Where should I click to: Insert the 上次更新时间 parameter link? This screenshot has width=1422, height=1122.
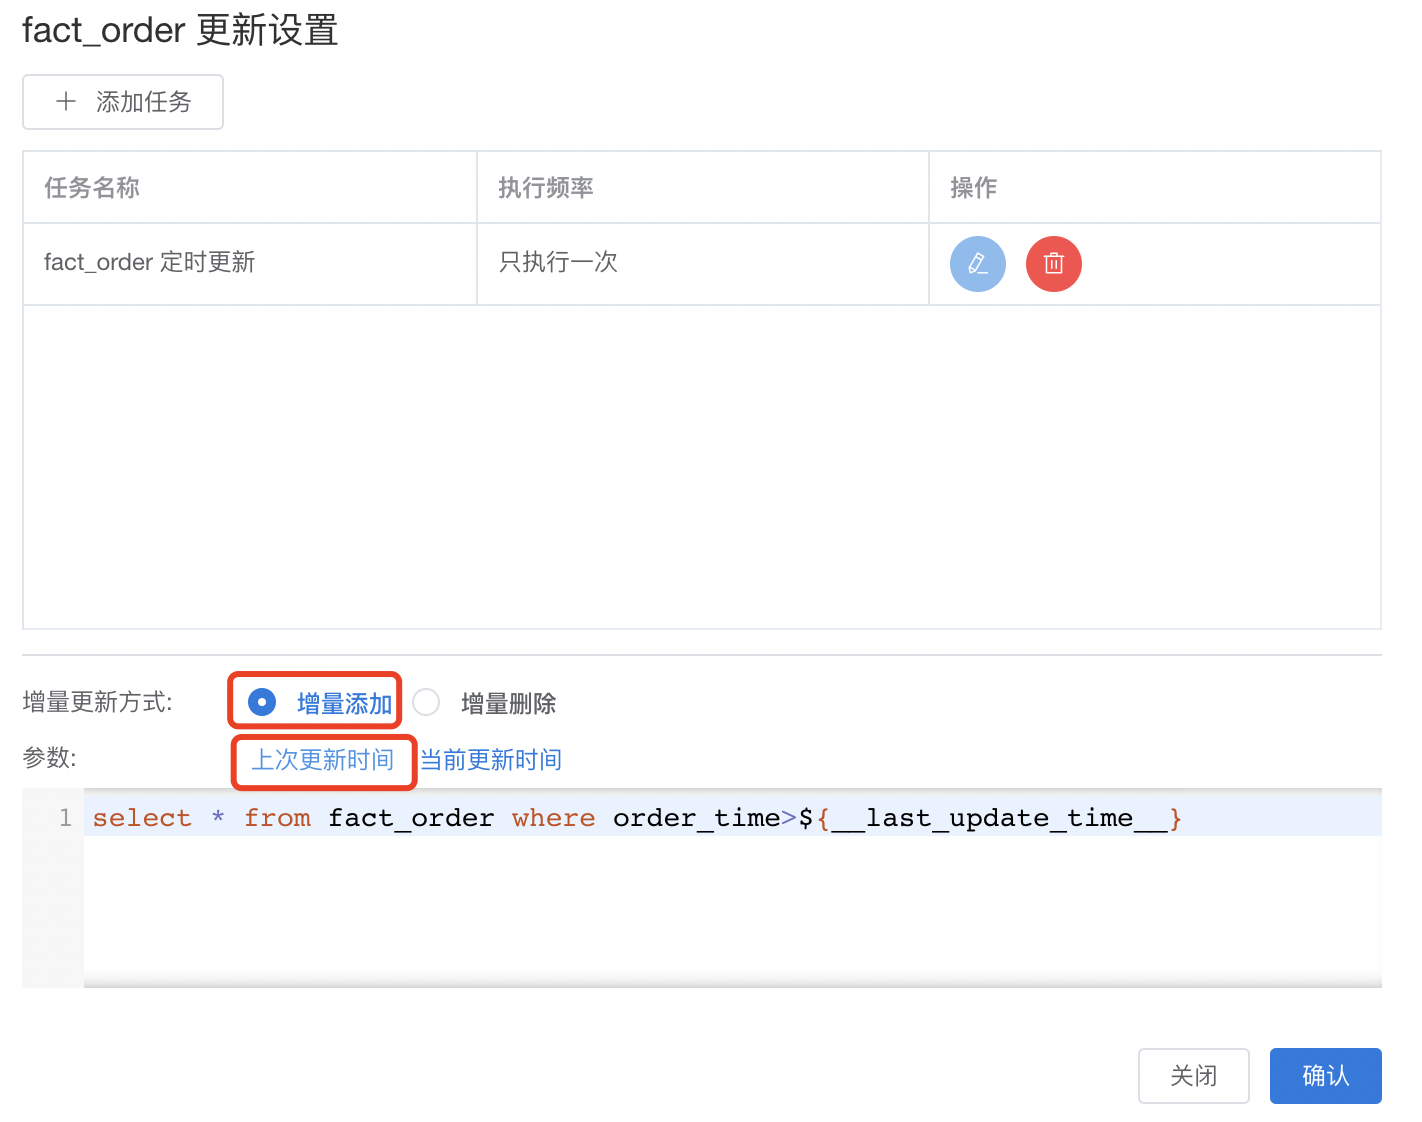322,760
